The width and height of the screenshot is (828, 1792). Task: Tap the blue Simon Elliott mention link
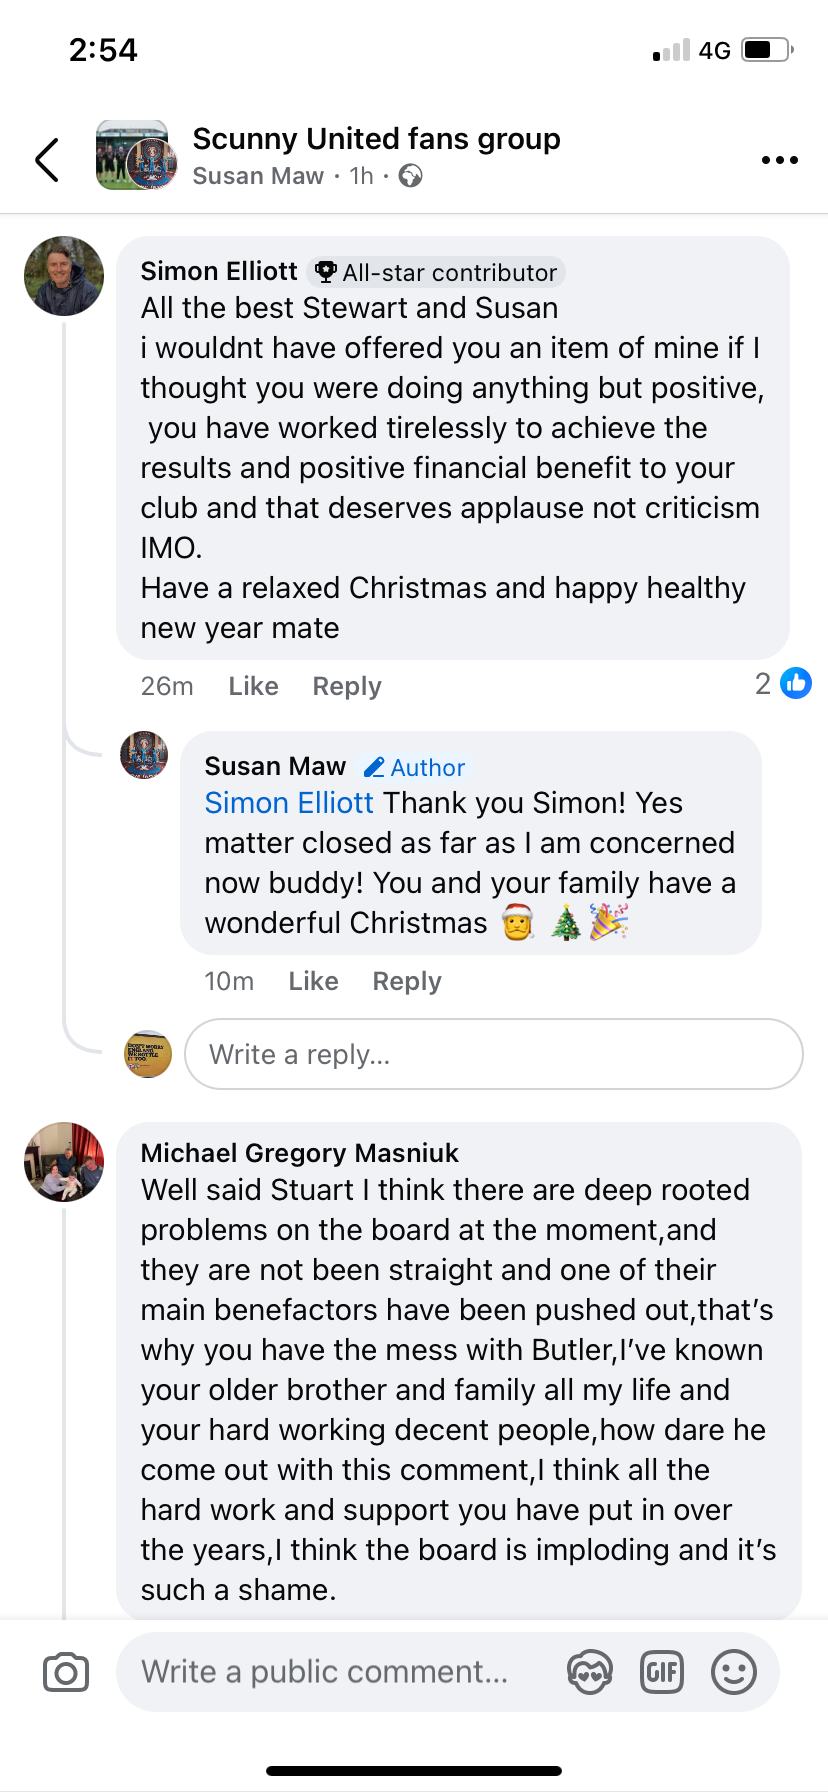coord(289,803)
